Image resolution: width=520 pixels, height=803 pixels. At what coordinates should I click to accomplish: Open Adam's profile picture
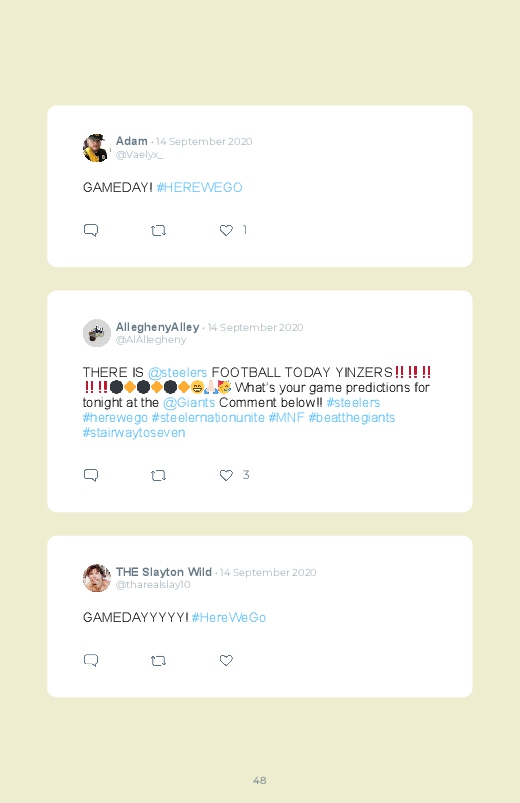tap(96, 147)
